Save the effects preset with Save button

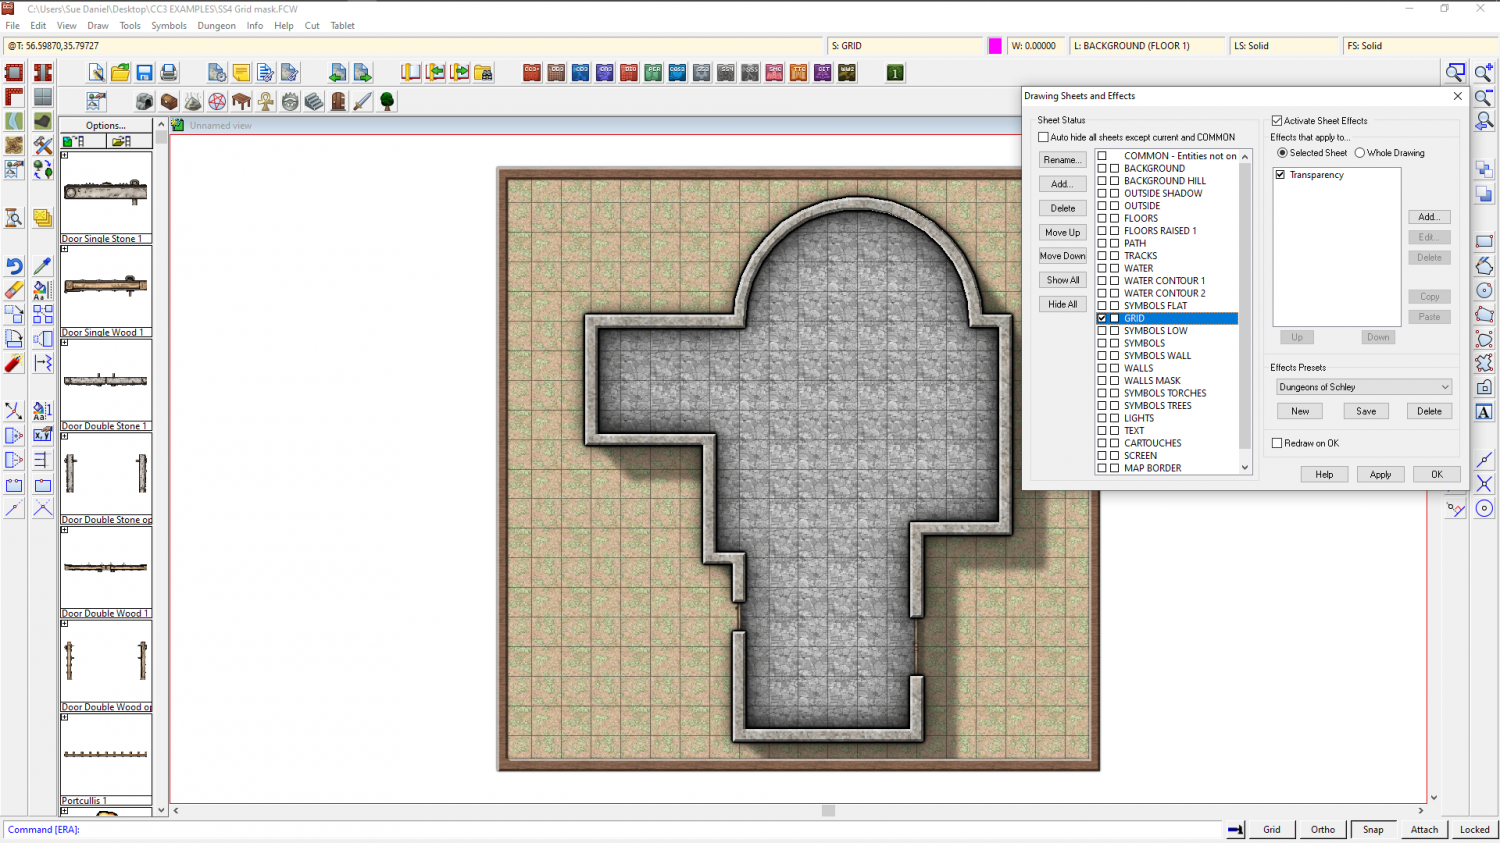[1366, 411]
